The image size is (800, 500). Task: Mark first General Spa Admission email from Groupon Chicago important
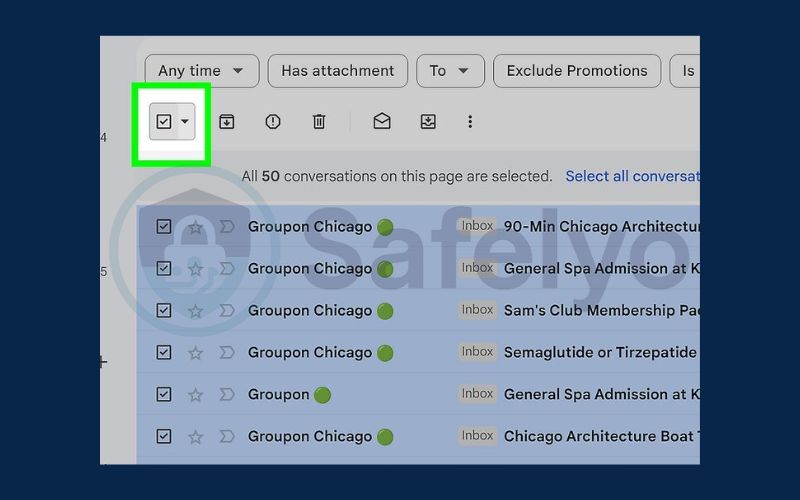pyautogui.click(x=227, y=268)
